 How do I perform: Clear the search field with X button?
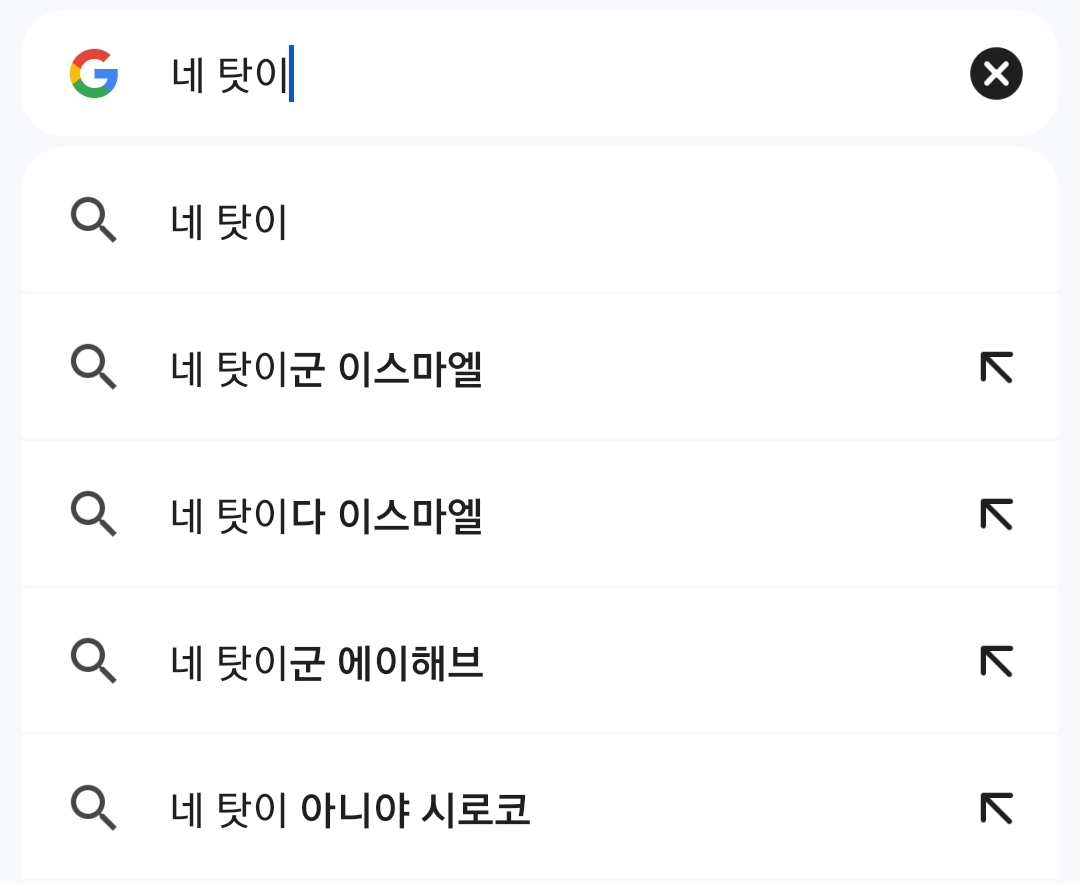[x=996, y=74]
